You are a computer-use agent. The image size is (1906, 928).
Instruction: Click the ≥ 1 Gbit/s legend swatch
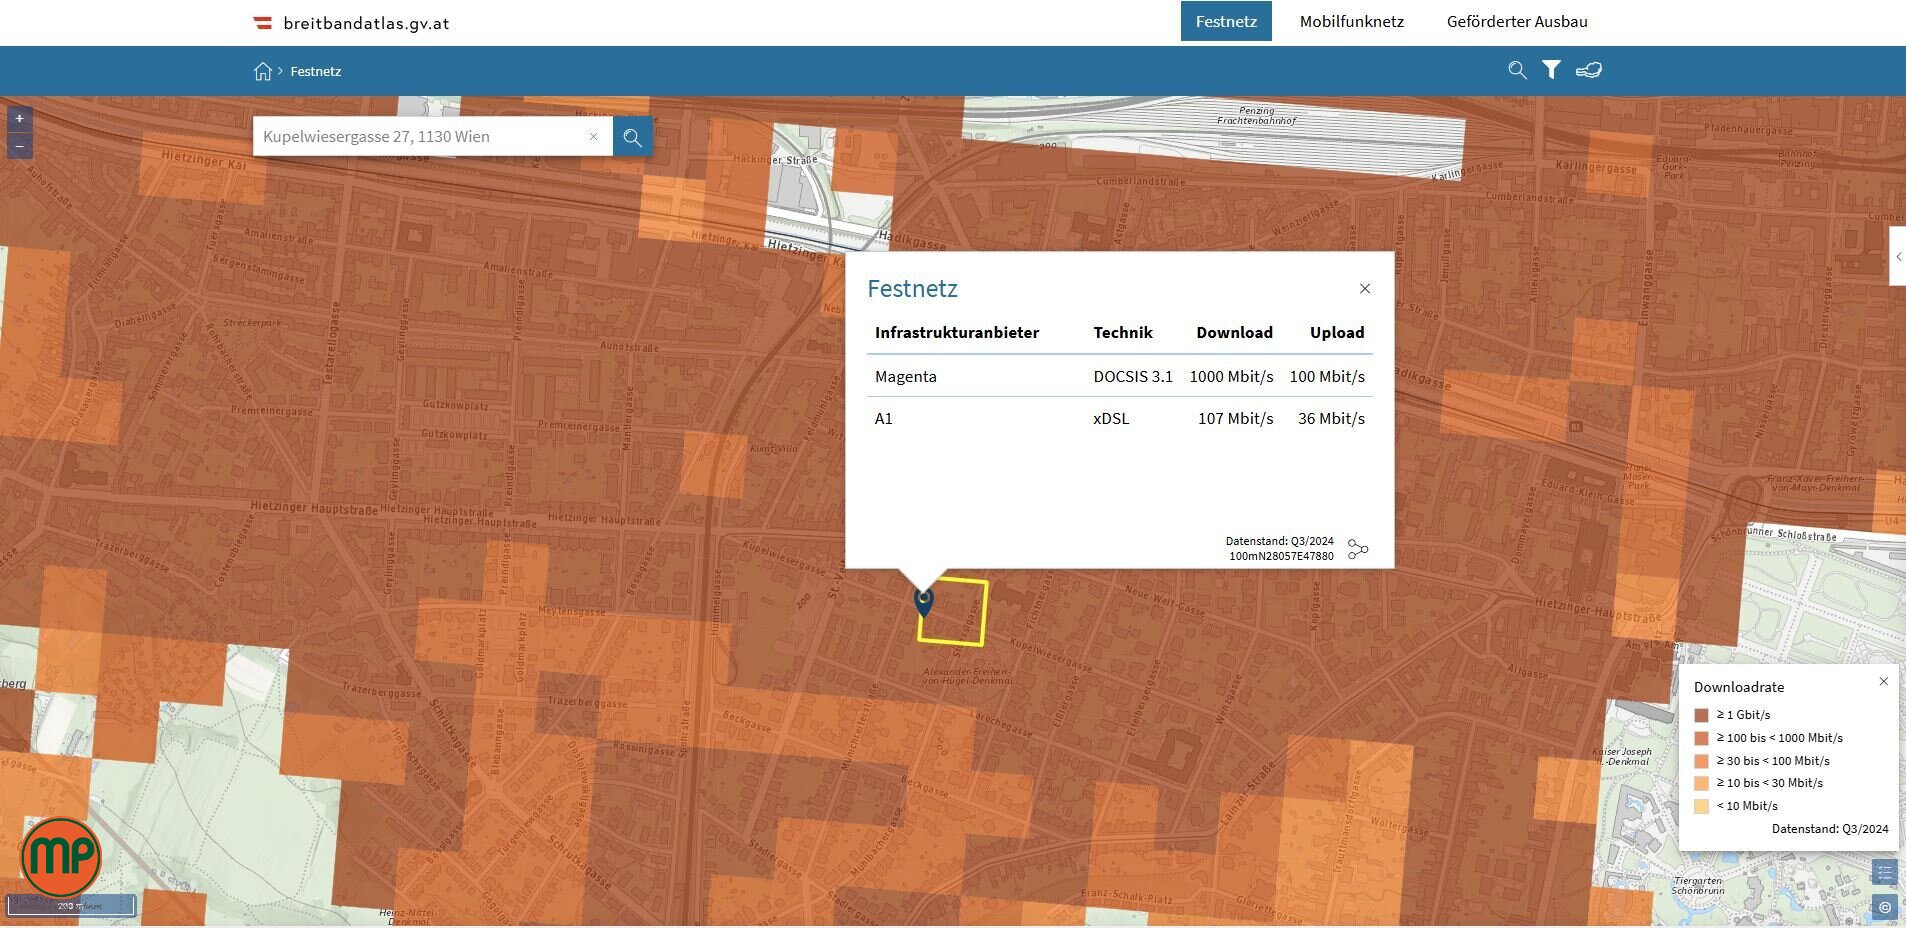(x=1701, y=715)
